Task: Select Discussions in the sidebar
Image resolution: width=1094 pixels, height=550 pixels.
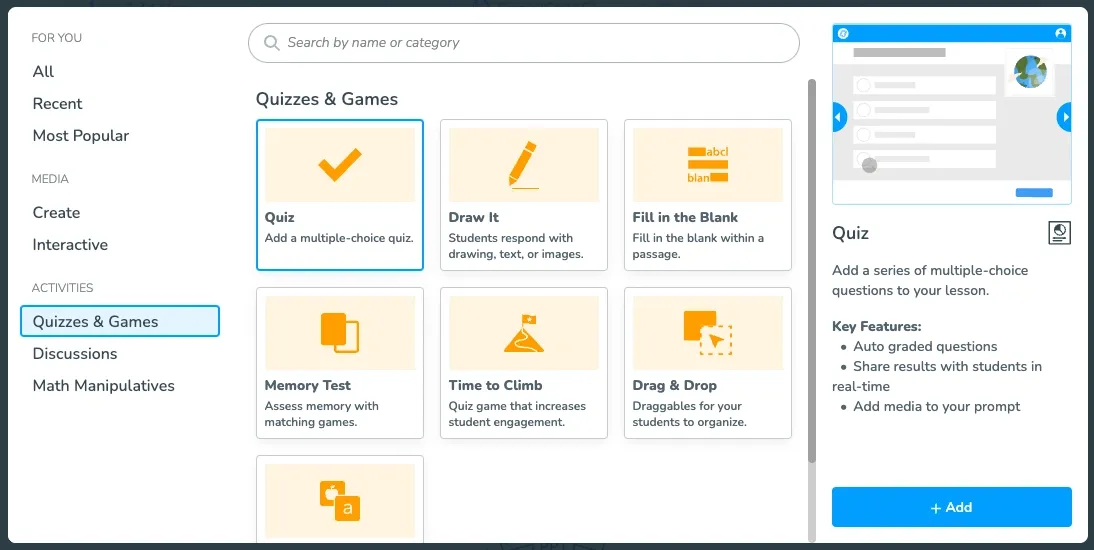Action: [x=75, y=354]
